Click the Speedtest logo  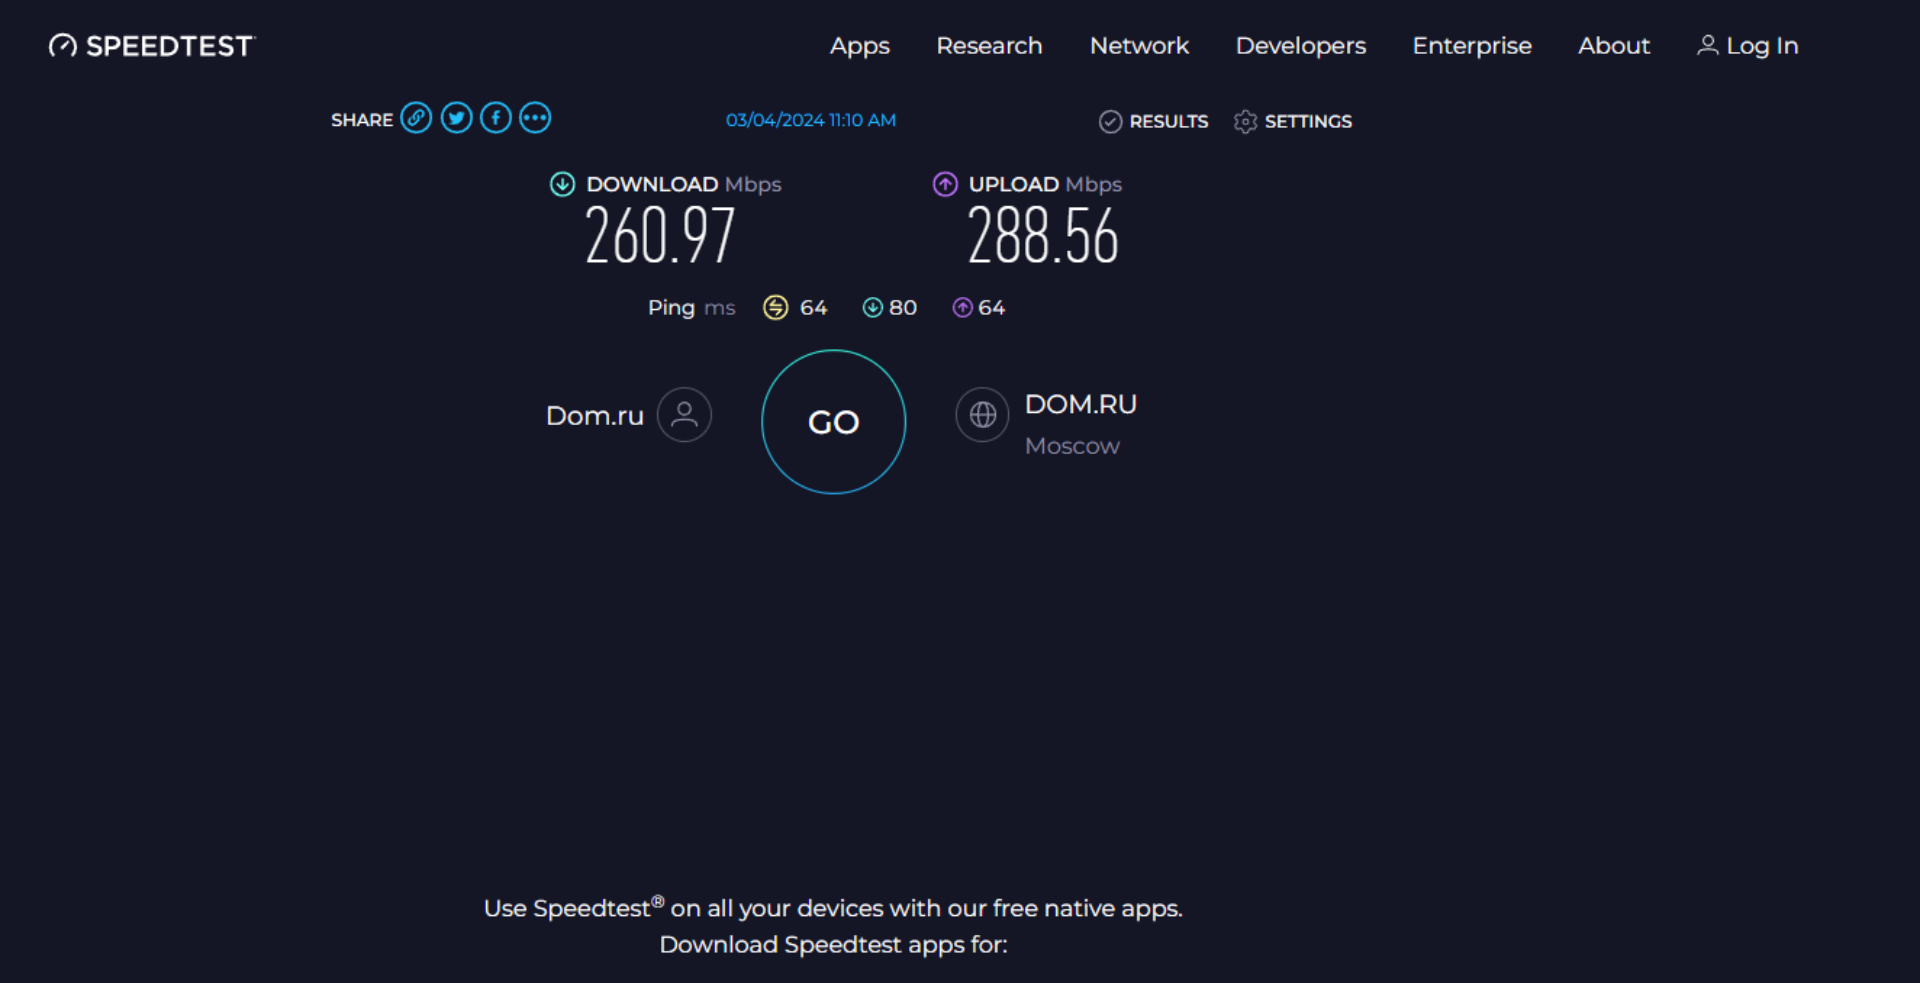tap(152, 46)
